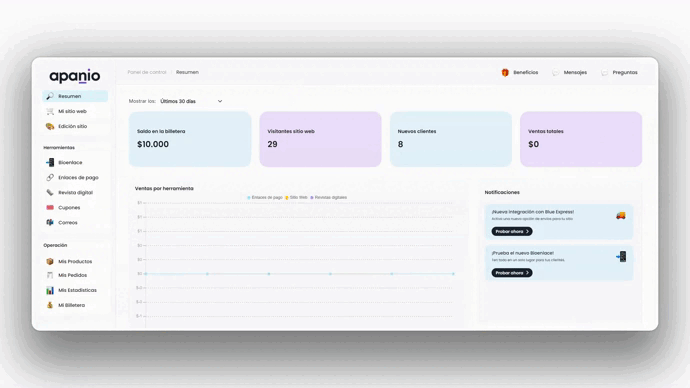Click the date range dropdown chevron
This screenshot has height=388, width=690.
[x=220, y=101]
